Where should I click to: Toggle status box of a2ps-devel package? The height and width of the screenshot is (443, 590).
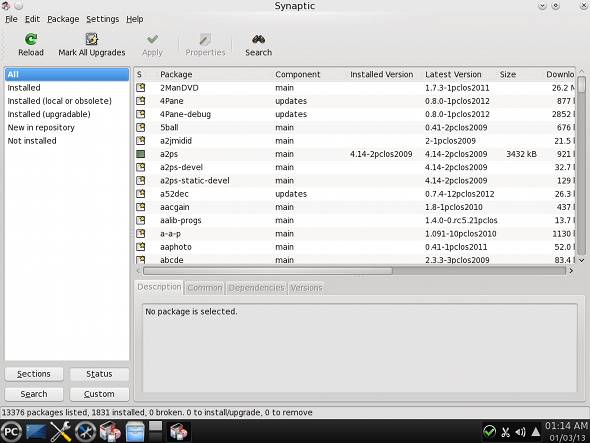[141, 167]
